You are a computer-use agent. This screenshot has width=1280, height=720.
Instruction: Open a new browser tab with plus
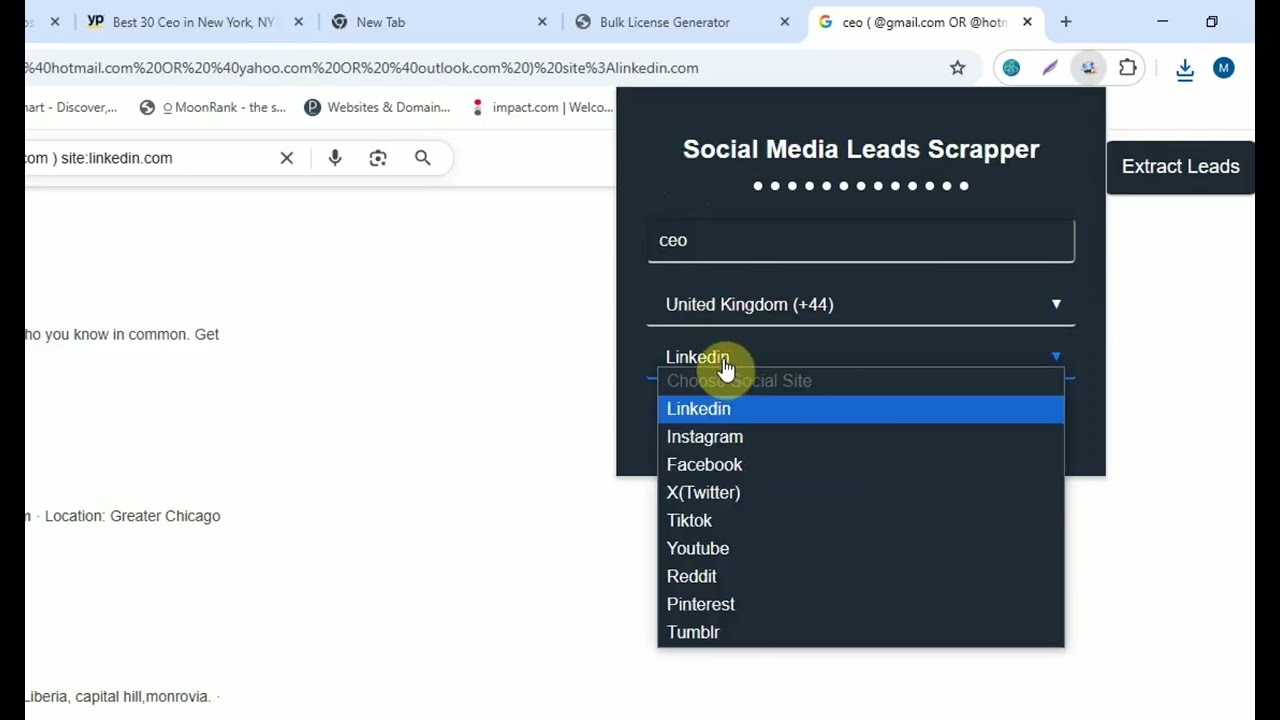(x=1066, y=22)
